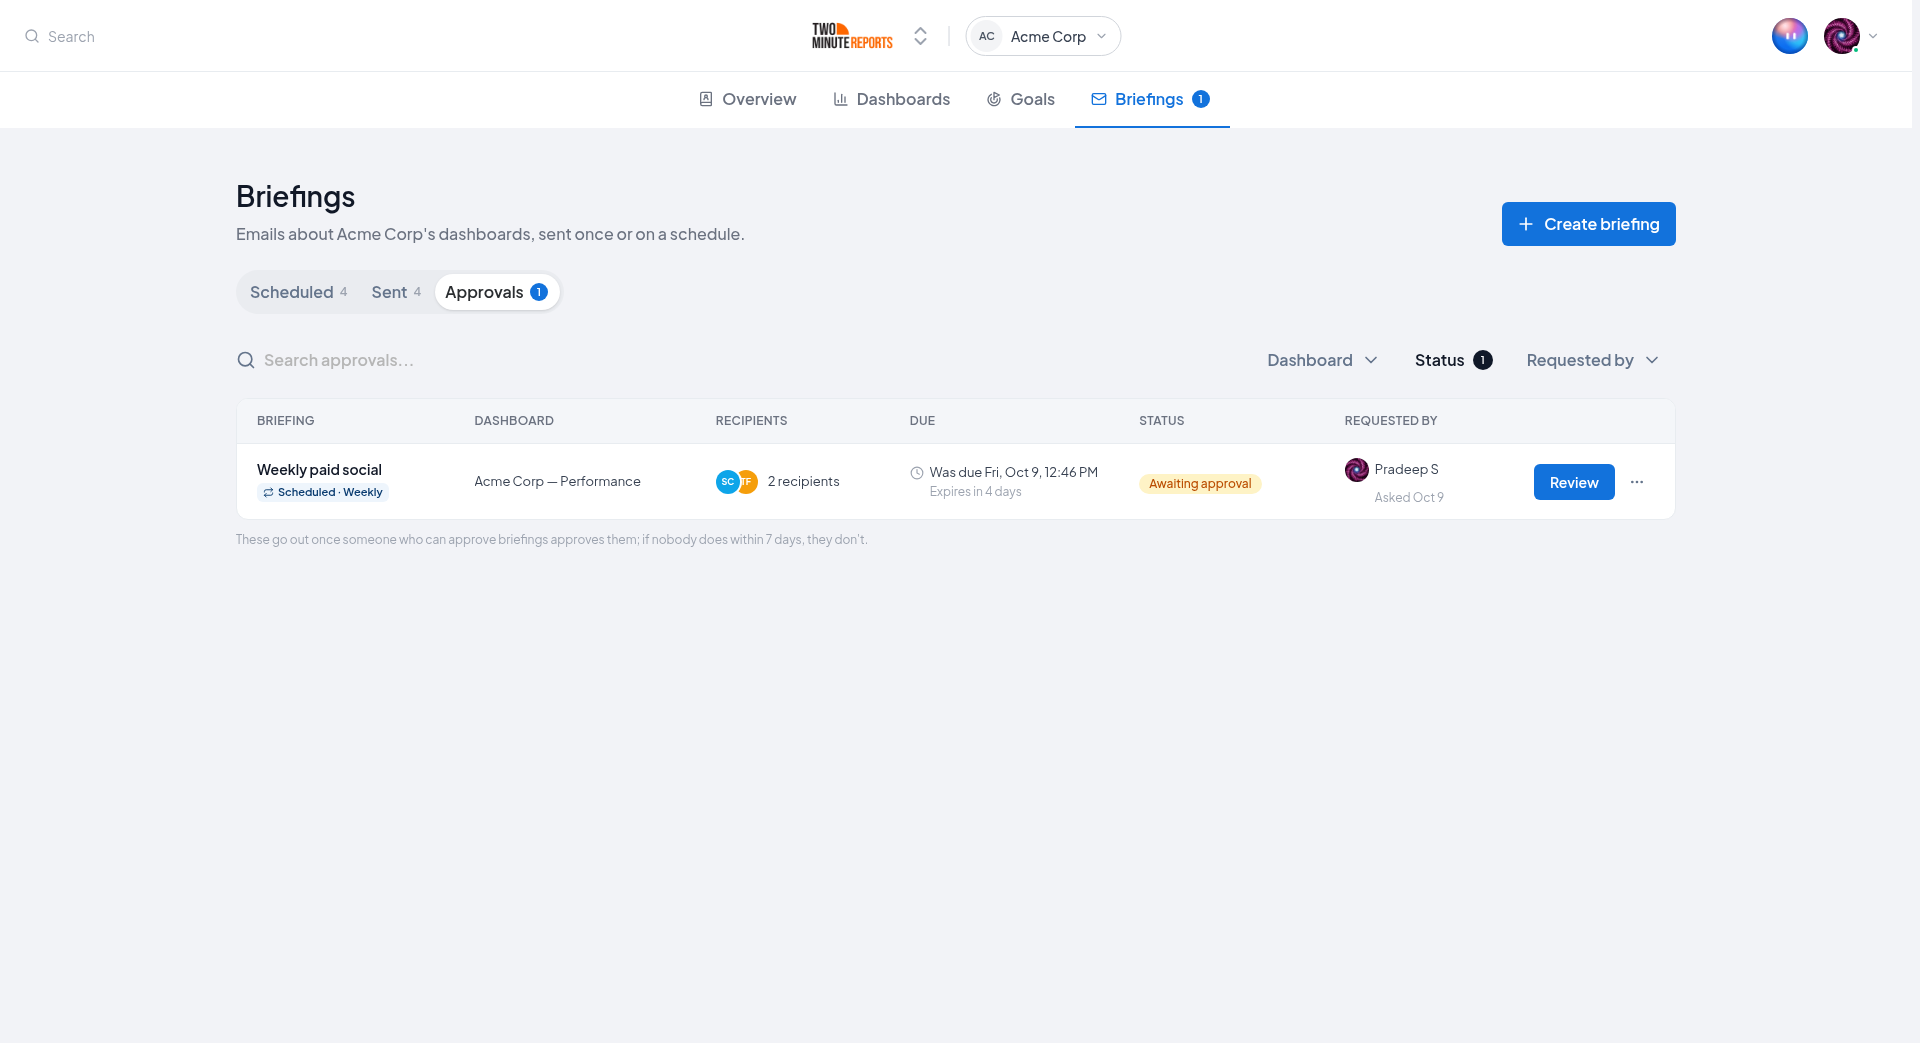
Task: Select the Approvals segment
Action: (497, 292)
